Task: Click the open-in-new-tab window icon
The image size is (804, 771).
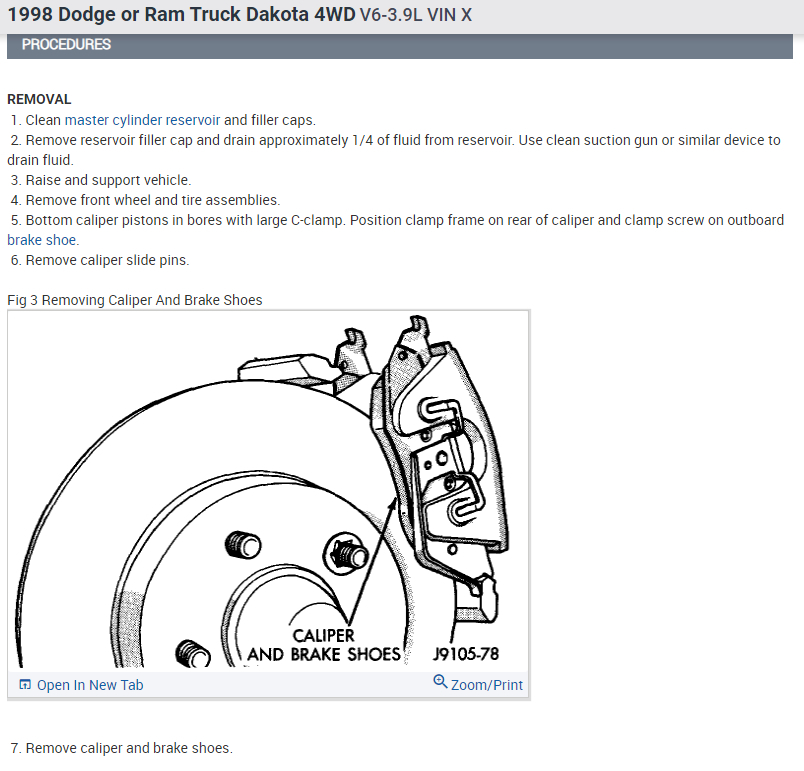Action: (x=25, y=684)
